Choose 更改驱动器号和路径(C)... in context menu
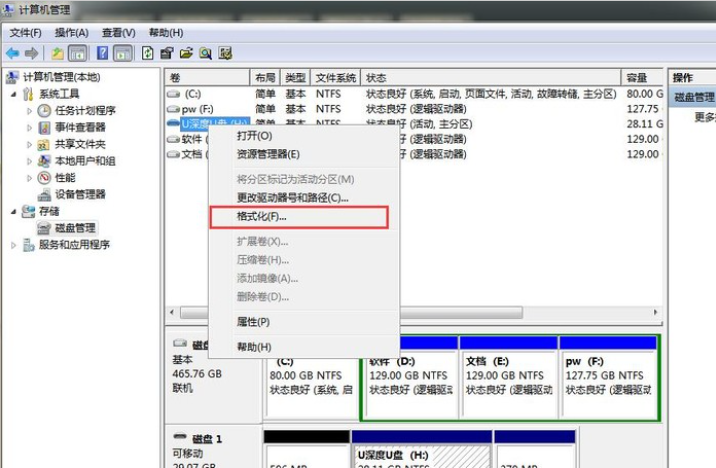This screenshot has width=716, height=468. coord(304,198)
